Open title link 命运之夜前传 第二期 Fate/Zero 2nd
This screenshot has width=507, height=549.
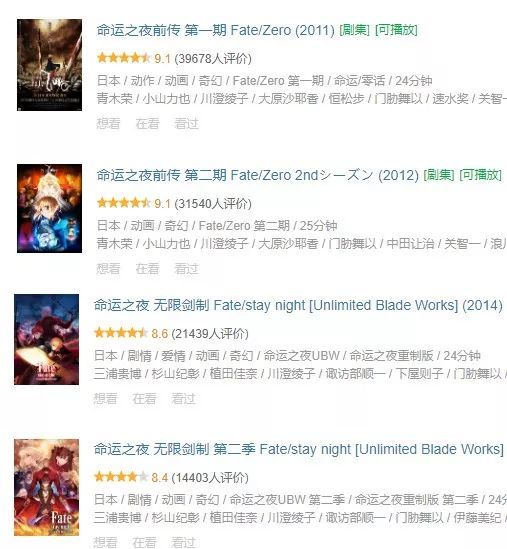258,175
